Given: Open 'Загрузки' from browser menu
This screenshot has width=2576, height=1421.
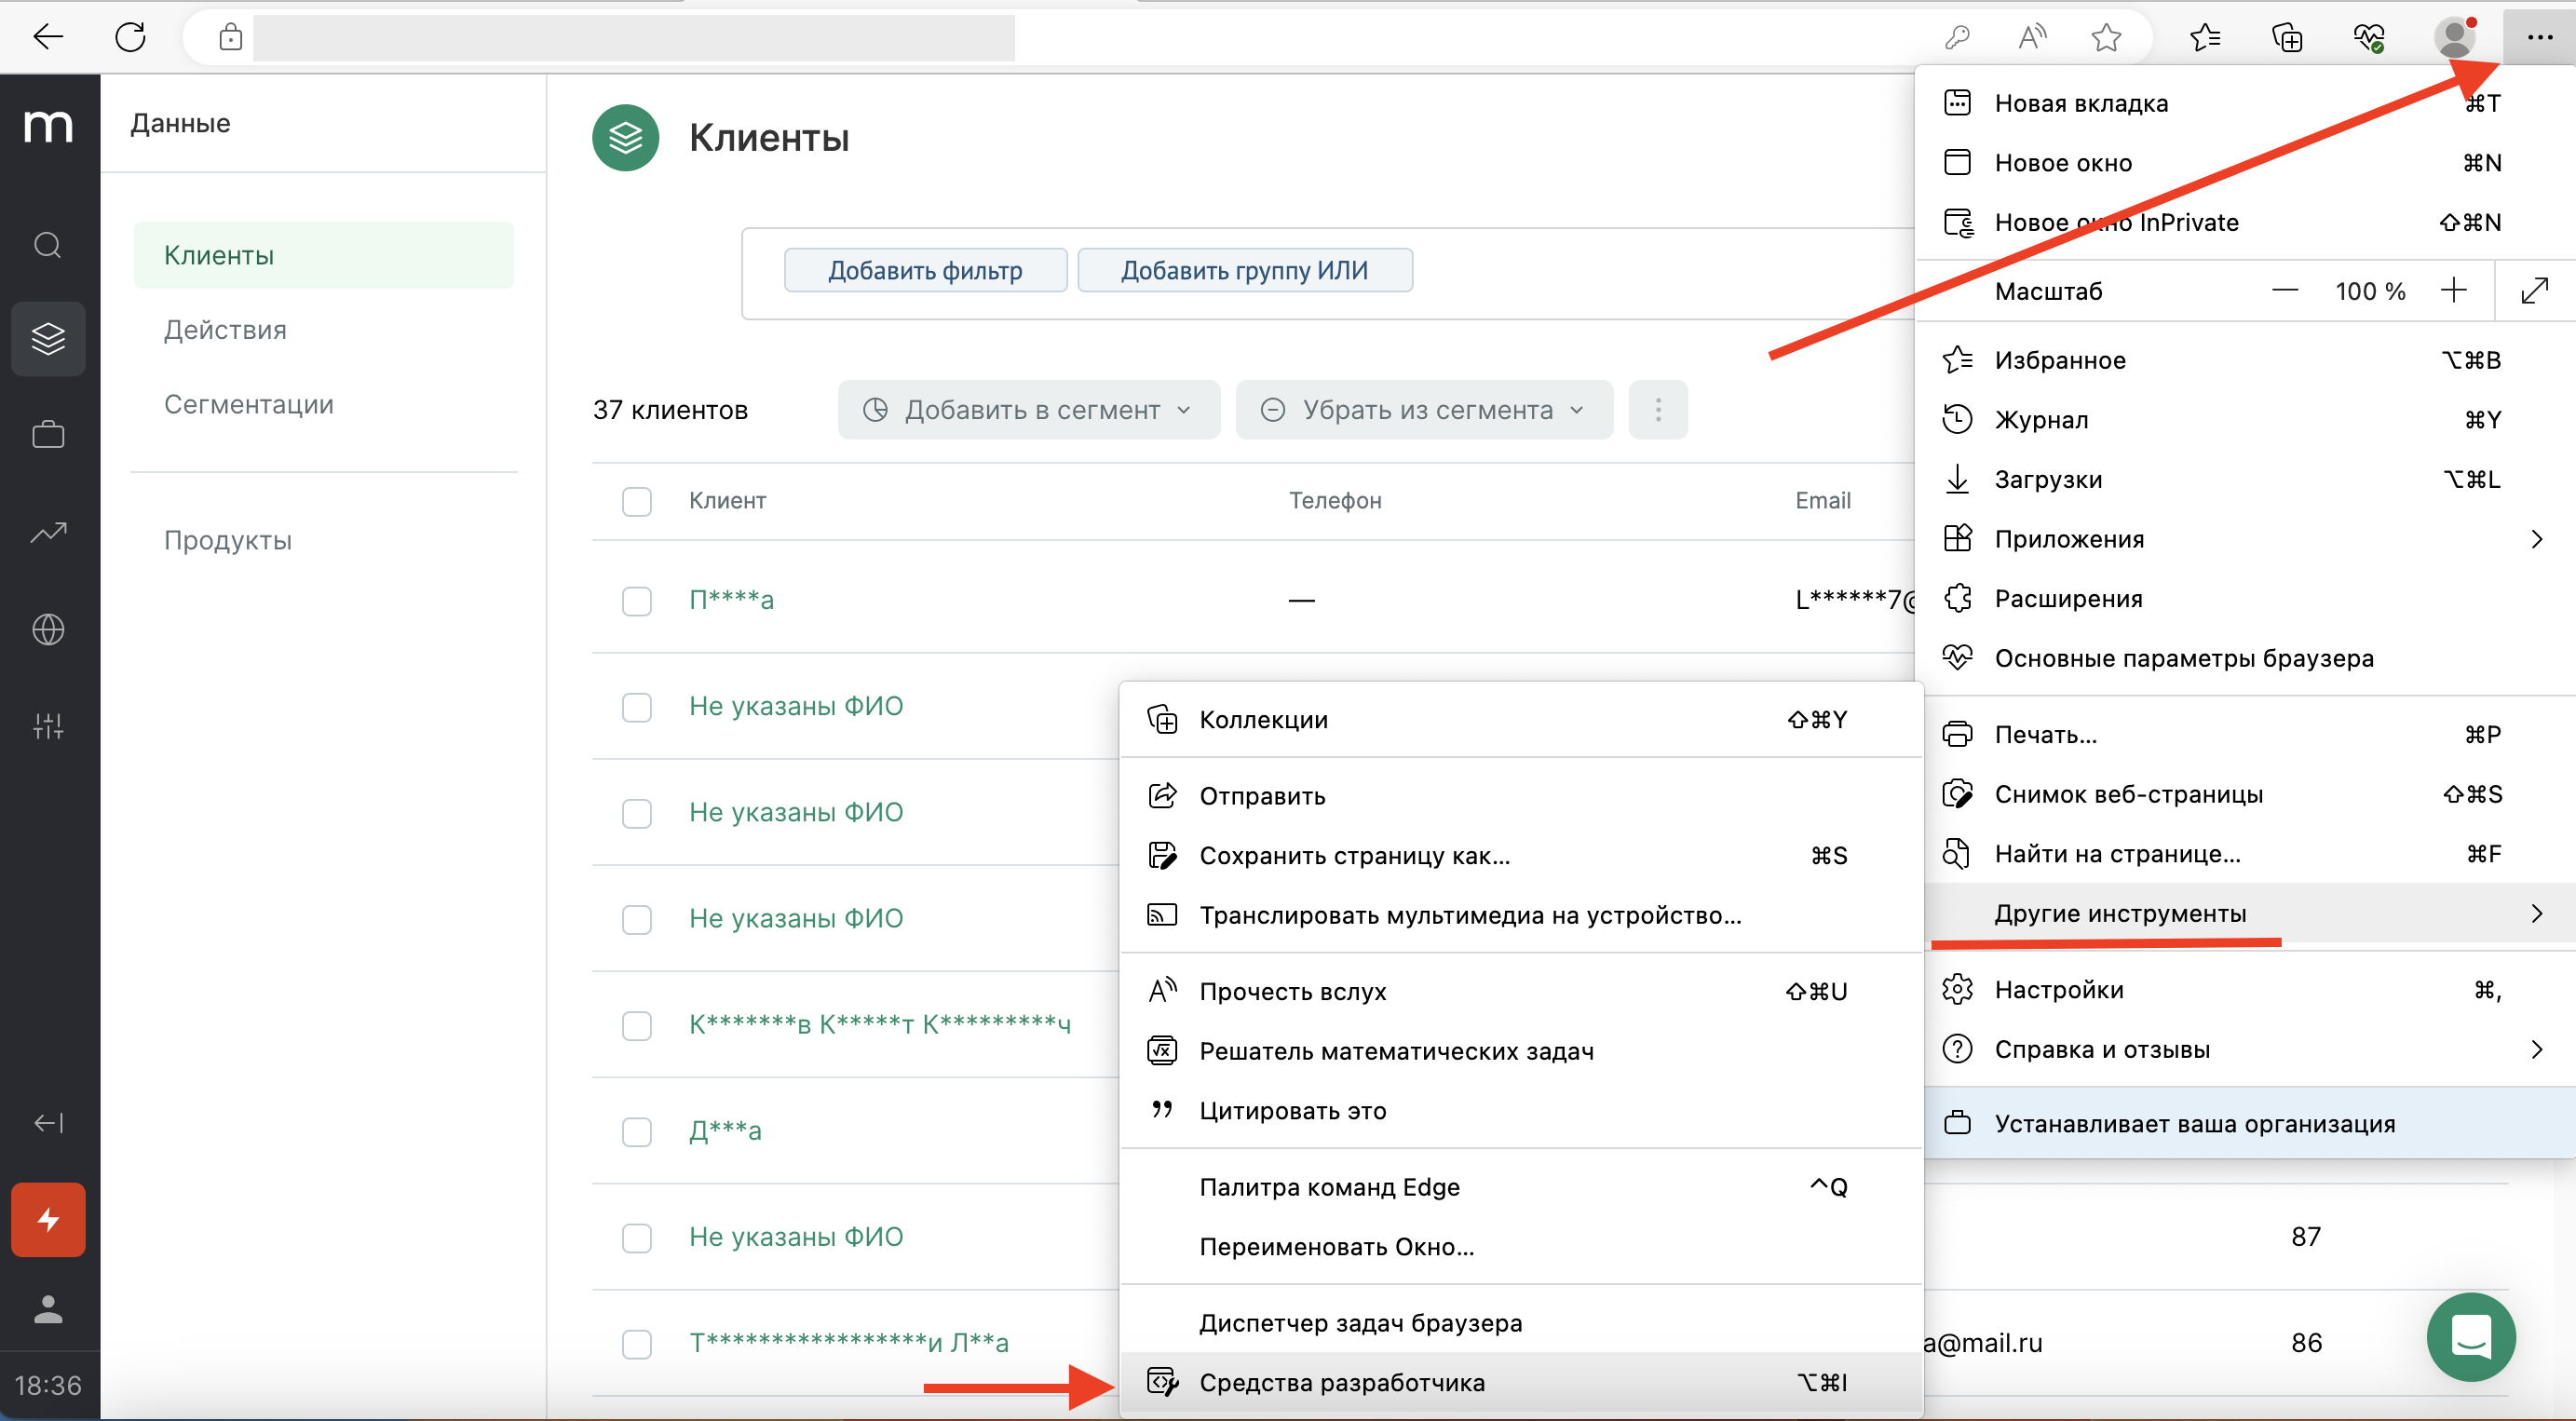Looking at the screenshot, I should (x=2246, y=479).
